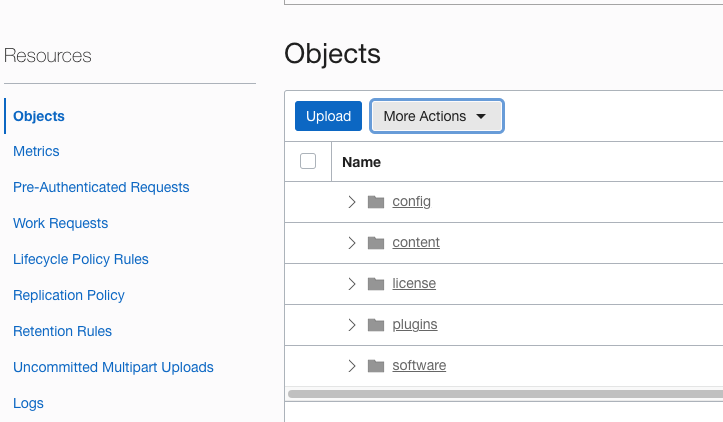
Task: Click the content folder icon
Action: tap(376, 243)
